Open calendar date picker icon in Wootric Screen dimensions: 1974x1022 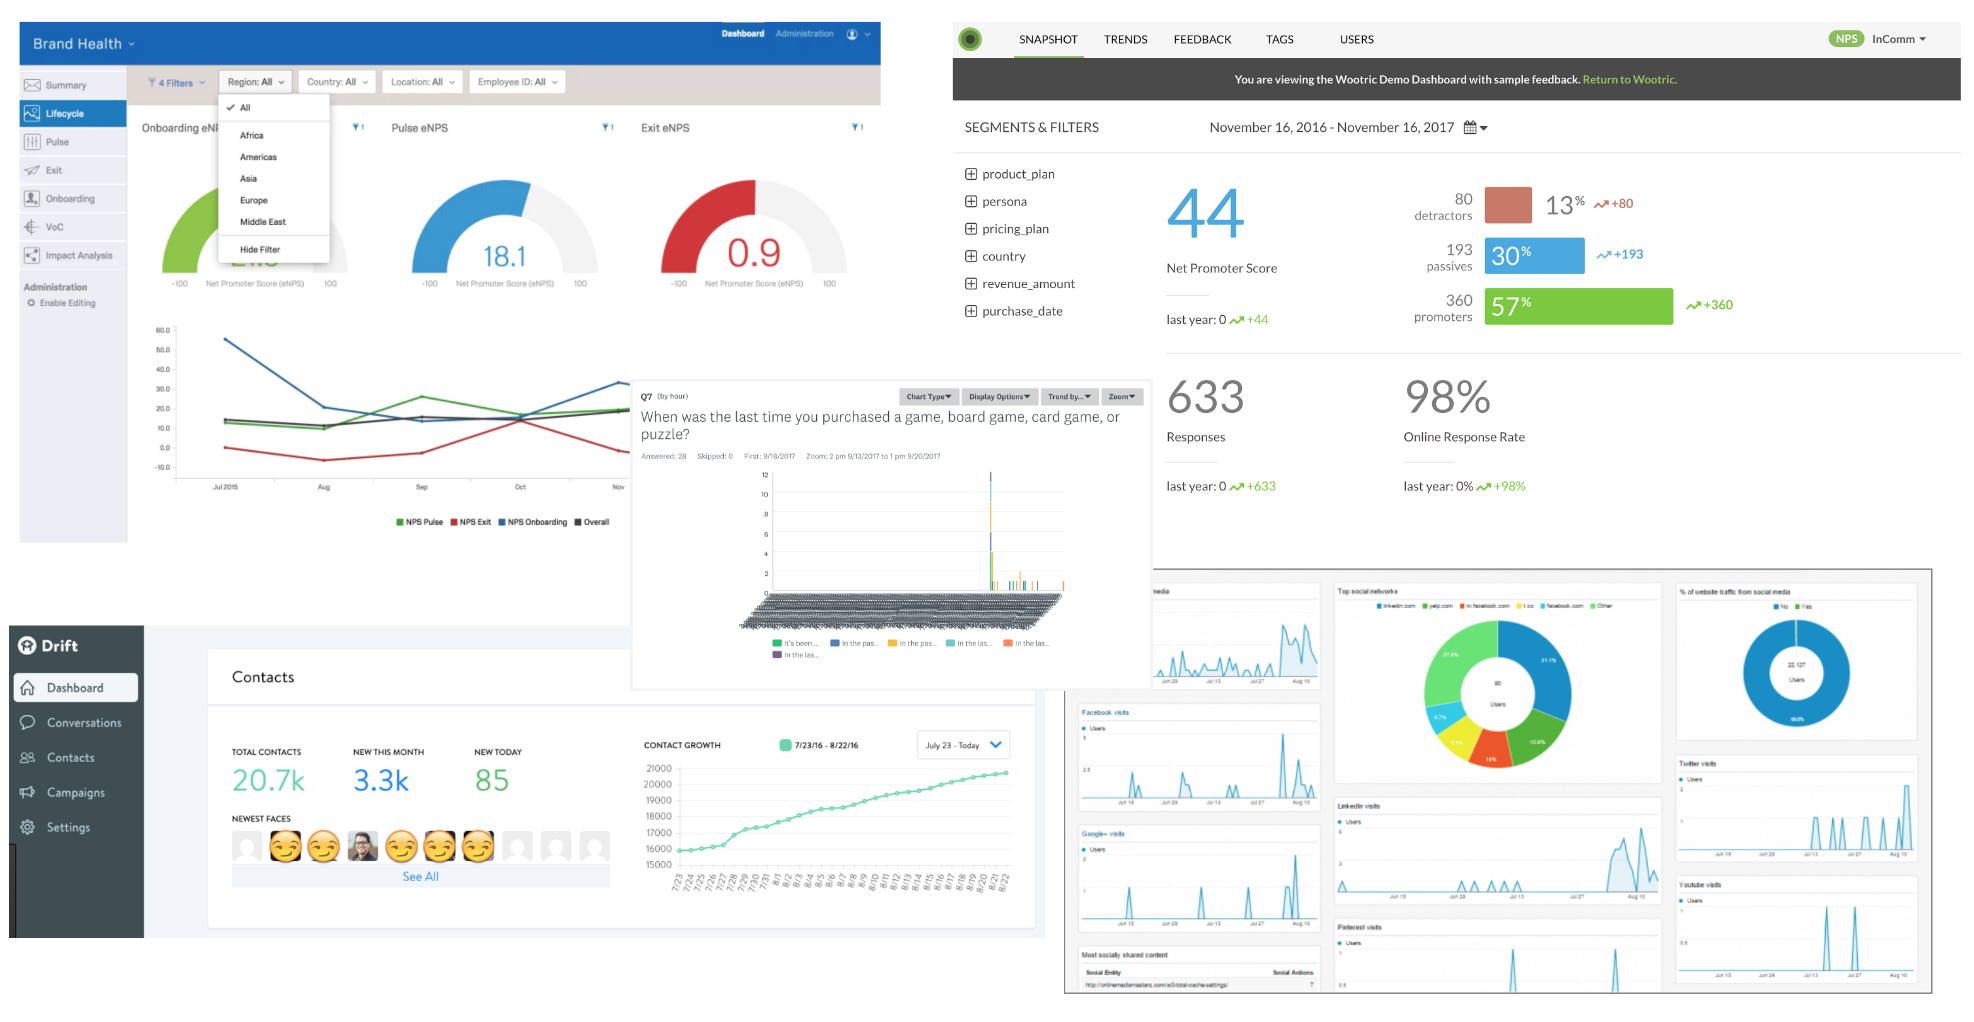click(x=1470, y=127)
